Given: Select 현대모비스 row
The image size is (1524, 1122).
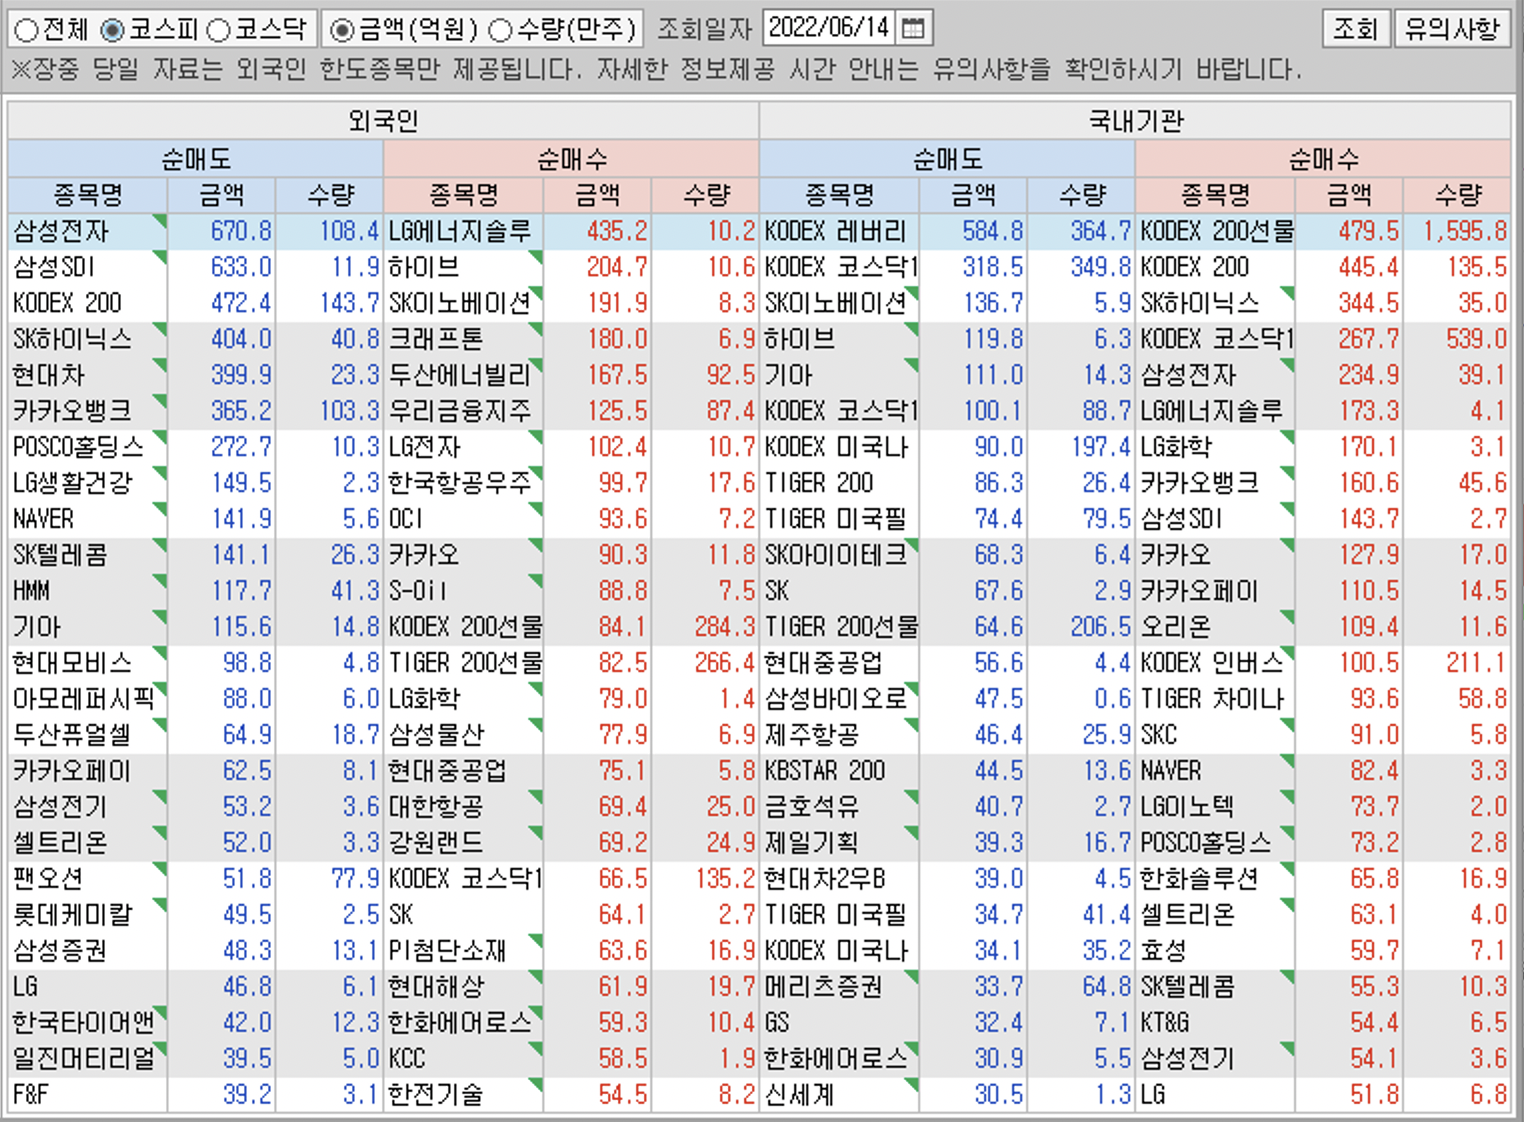Looking at the screenshot, I should click(x=87, y=663).
